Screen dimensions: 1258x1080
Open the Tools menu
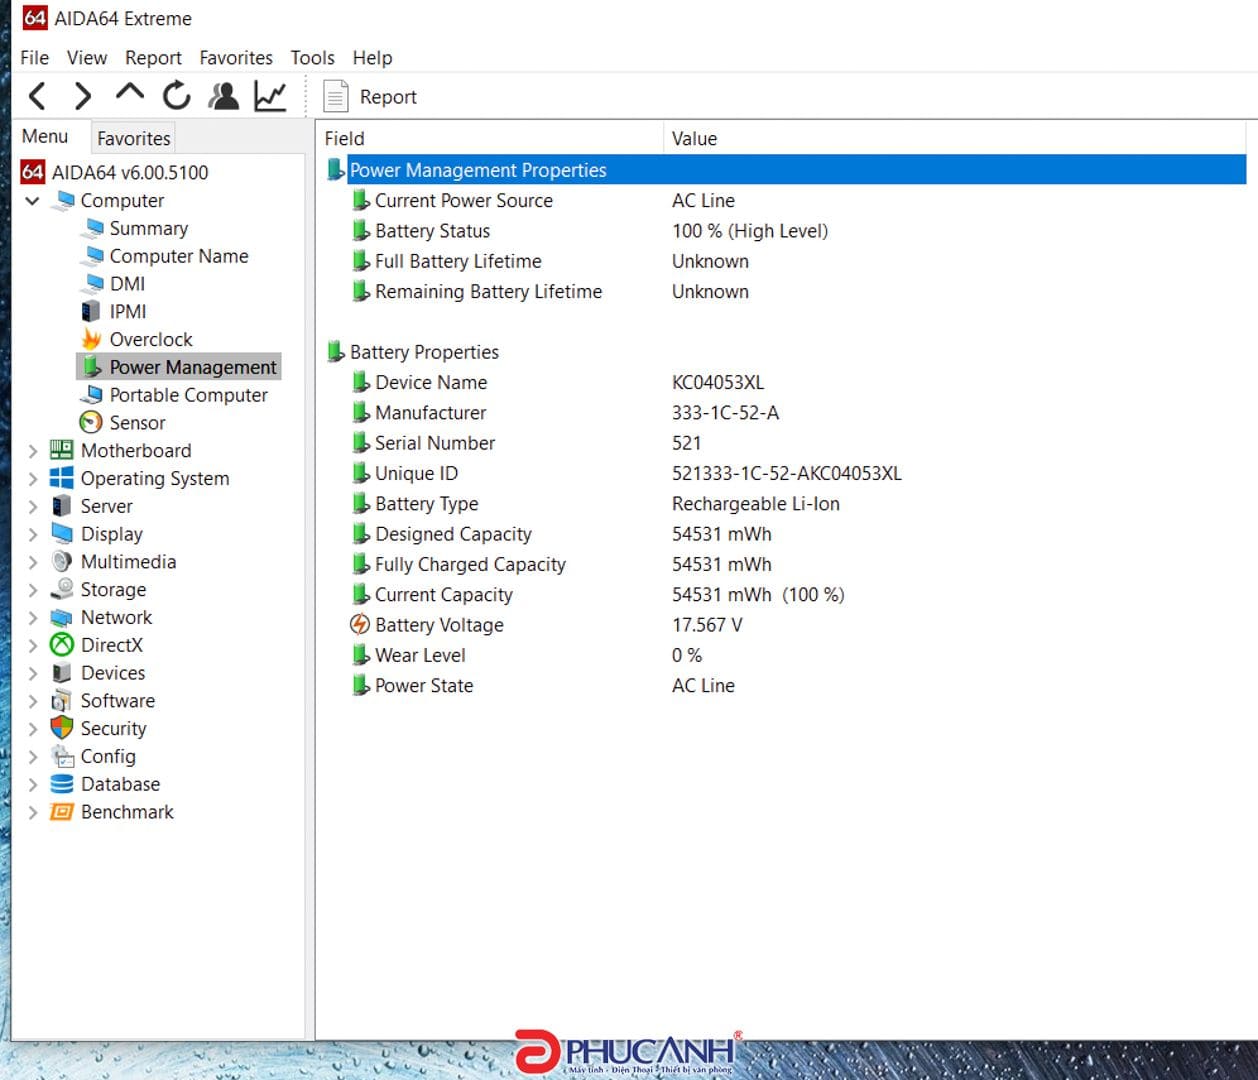click(x=312, y=58)
